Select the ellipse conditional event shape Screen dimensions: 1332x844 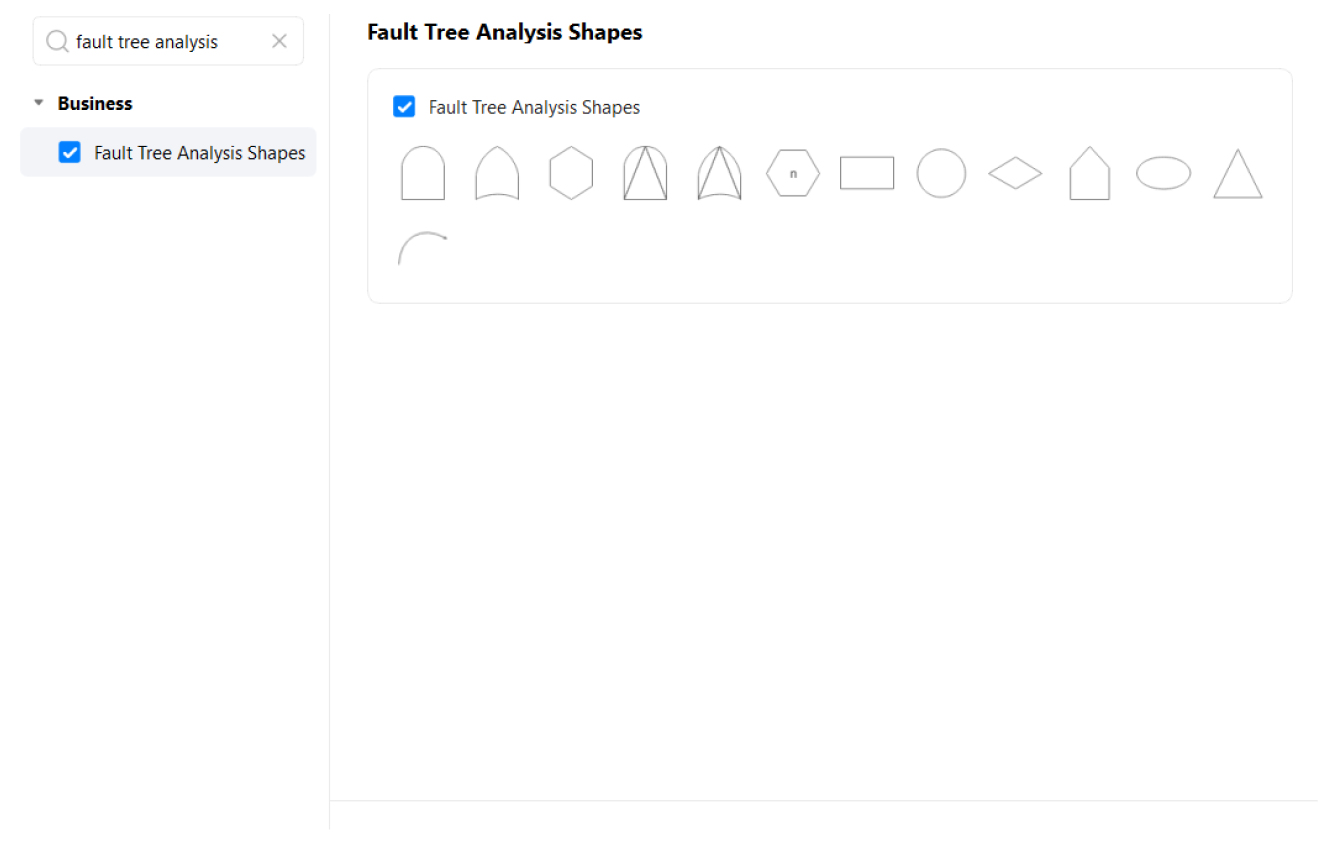coord(1163,173)
